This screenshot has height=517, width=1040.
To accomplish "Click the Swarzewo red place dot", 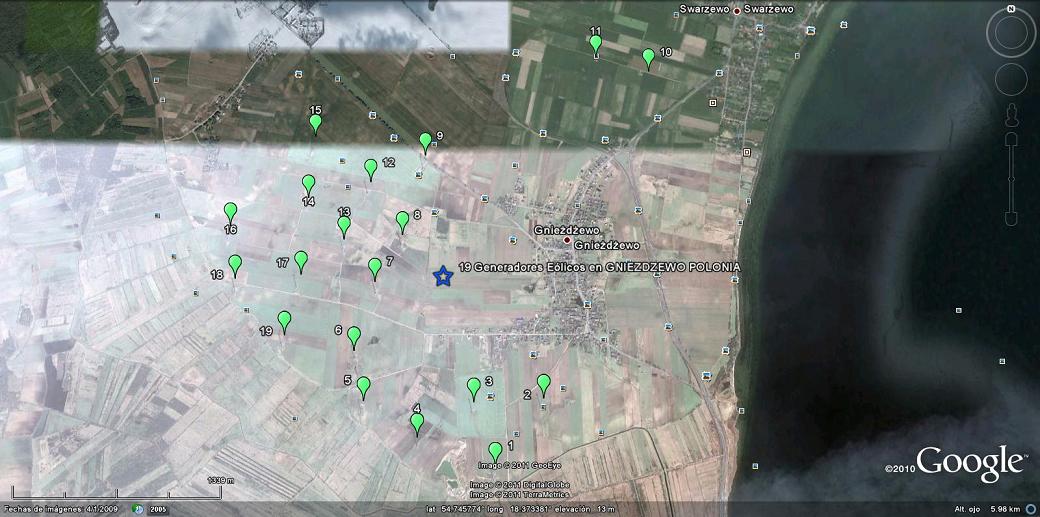I will (736, 11).
